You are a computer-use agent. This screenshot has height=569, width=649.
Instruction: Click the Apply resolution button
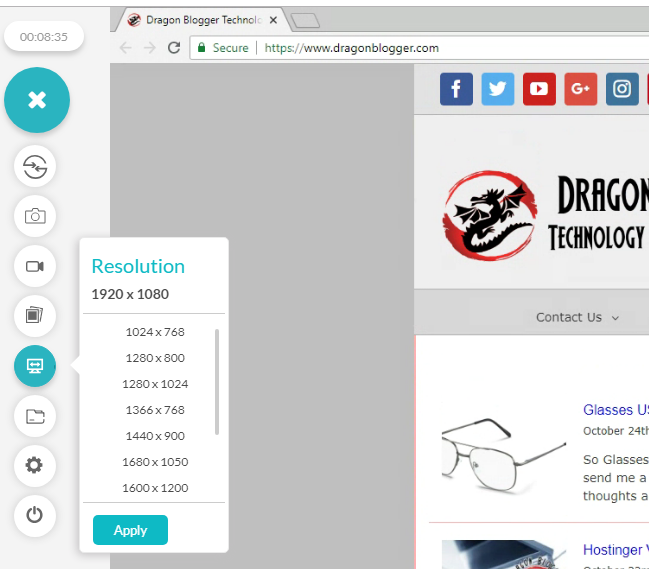[130, 530]
